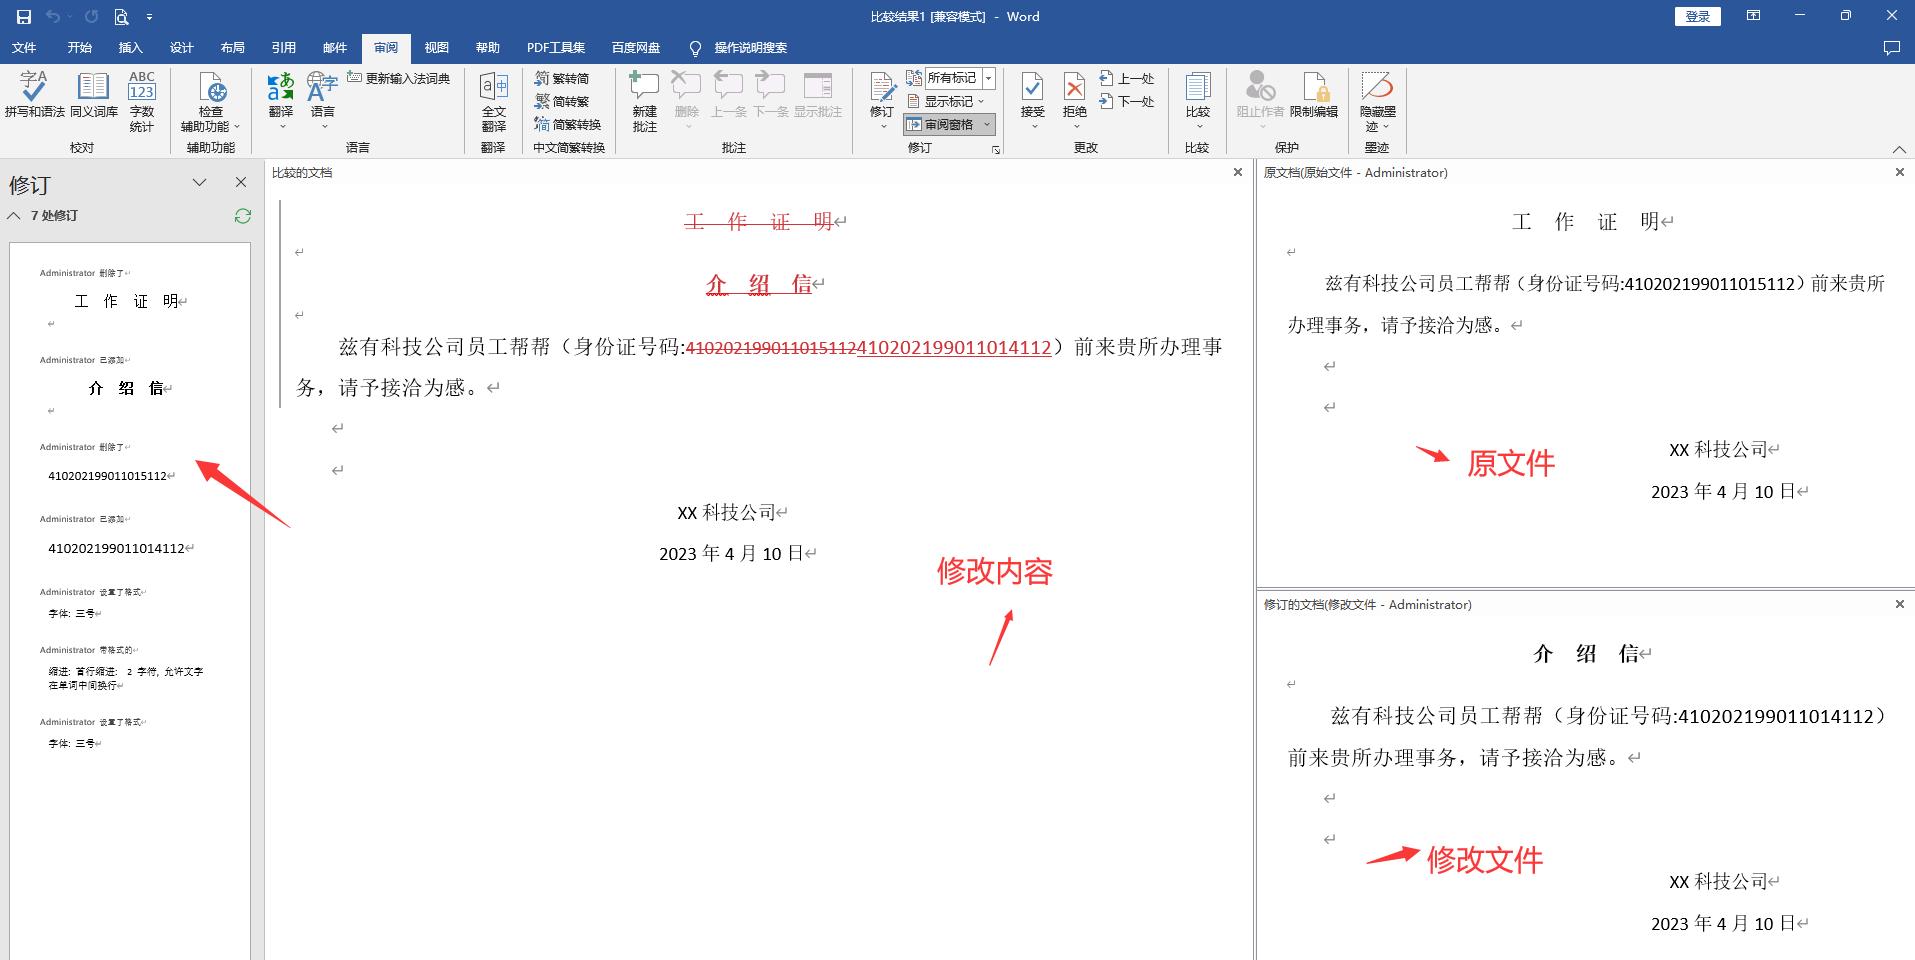1915x960 pixels.
Task: Collapse the 修订 revisions pane list
Action: [x=14, y=216]
